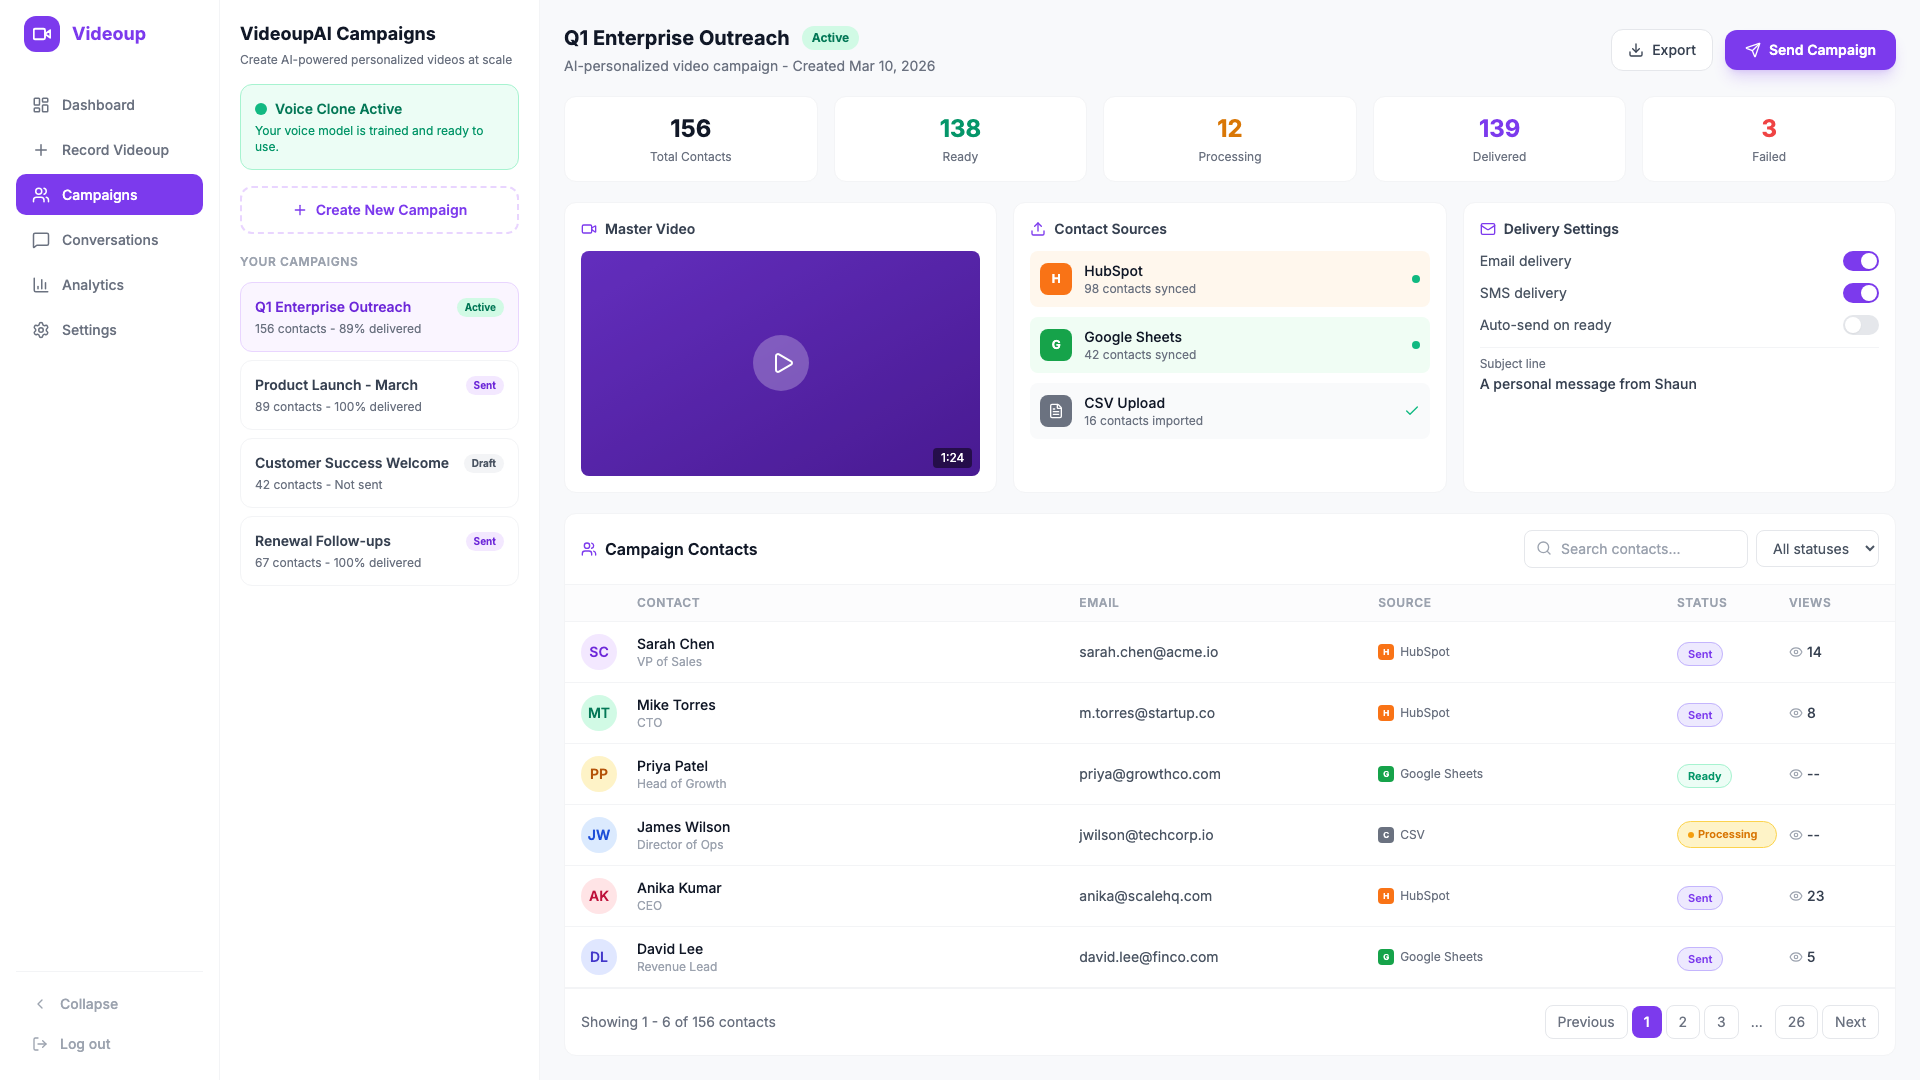
Task: Click the Record Videoup plus icon
Action: [41, 150]
